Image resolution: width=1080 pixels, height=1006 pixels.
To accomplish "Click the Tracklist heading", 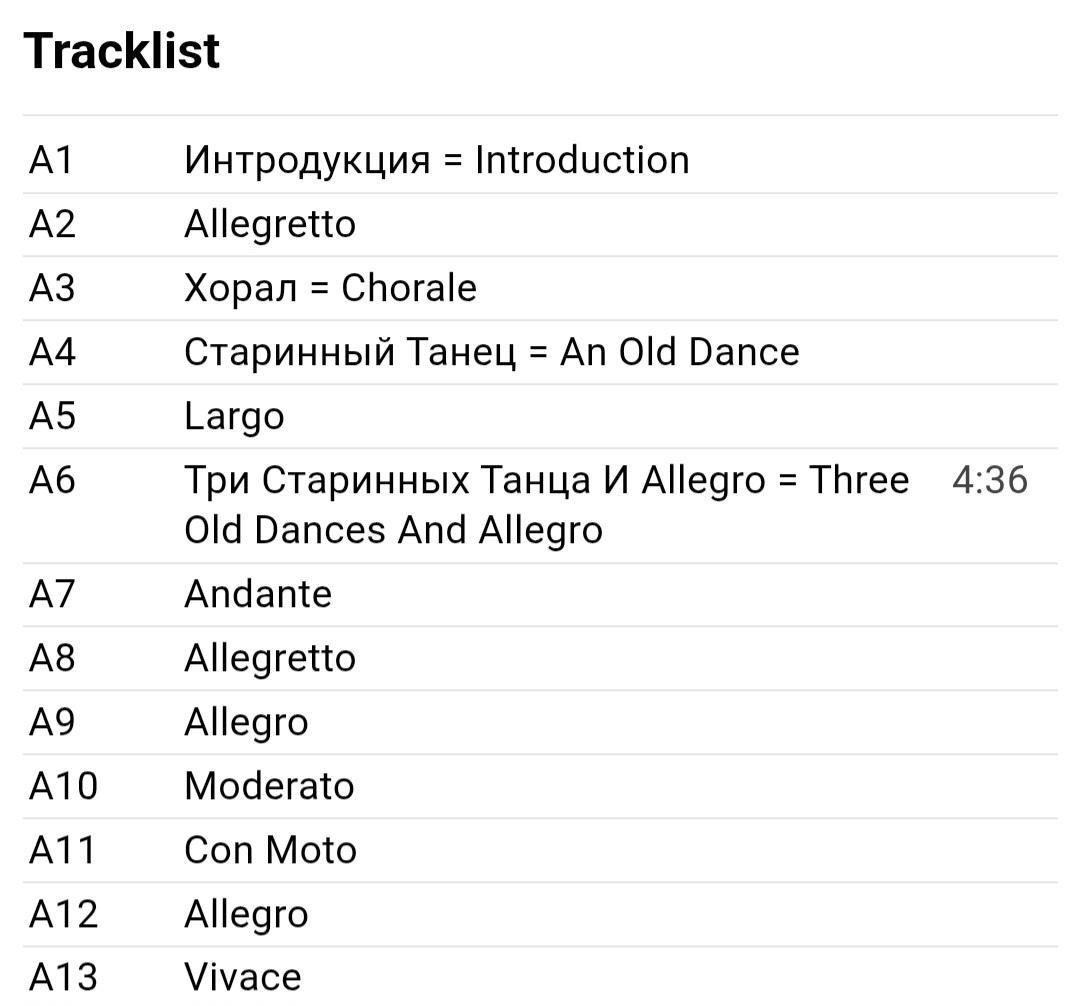I will (x=122, y=51).
